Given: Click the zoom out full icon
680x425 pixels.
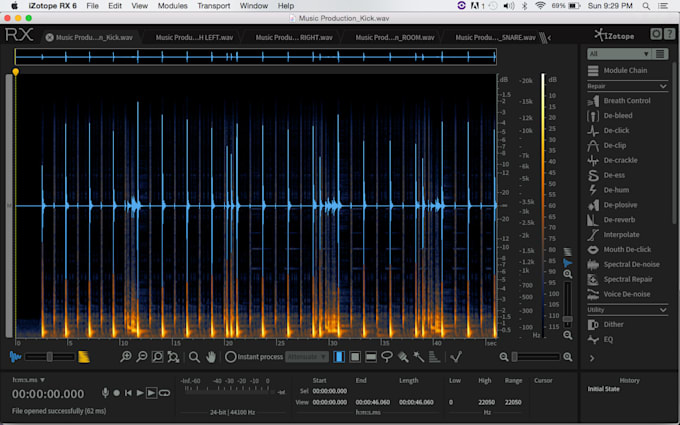Looking at the screenshot, I should (x=173, y=357).
